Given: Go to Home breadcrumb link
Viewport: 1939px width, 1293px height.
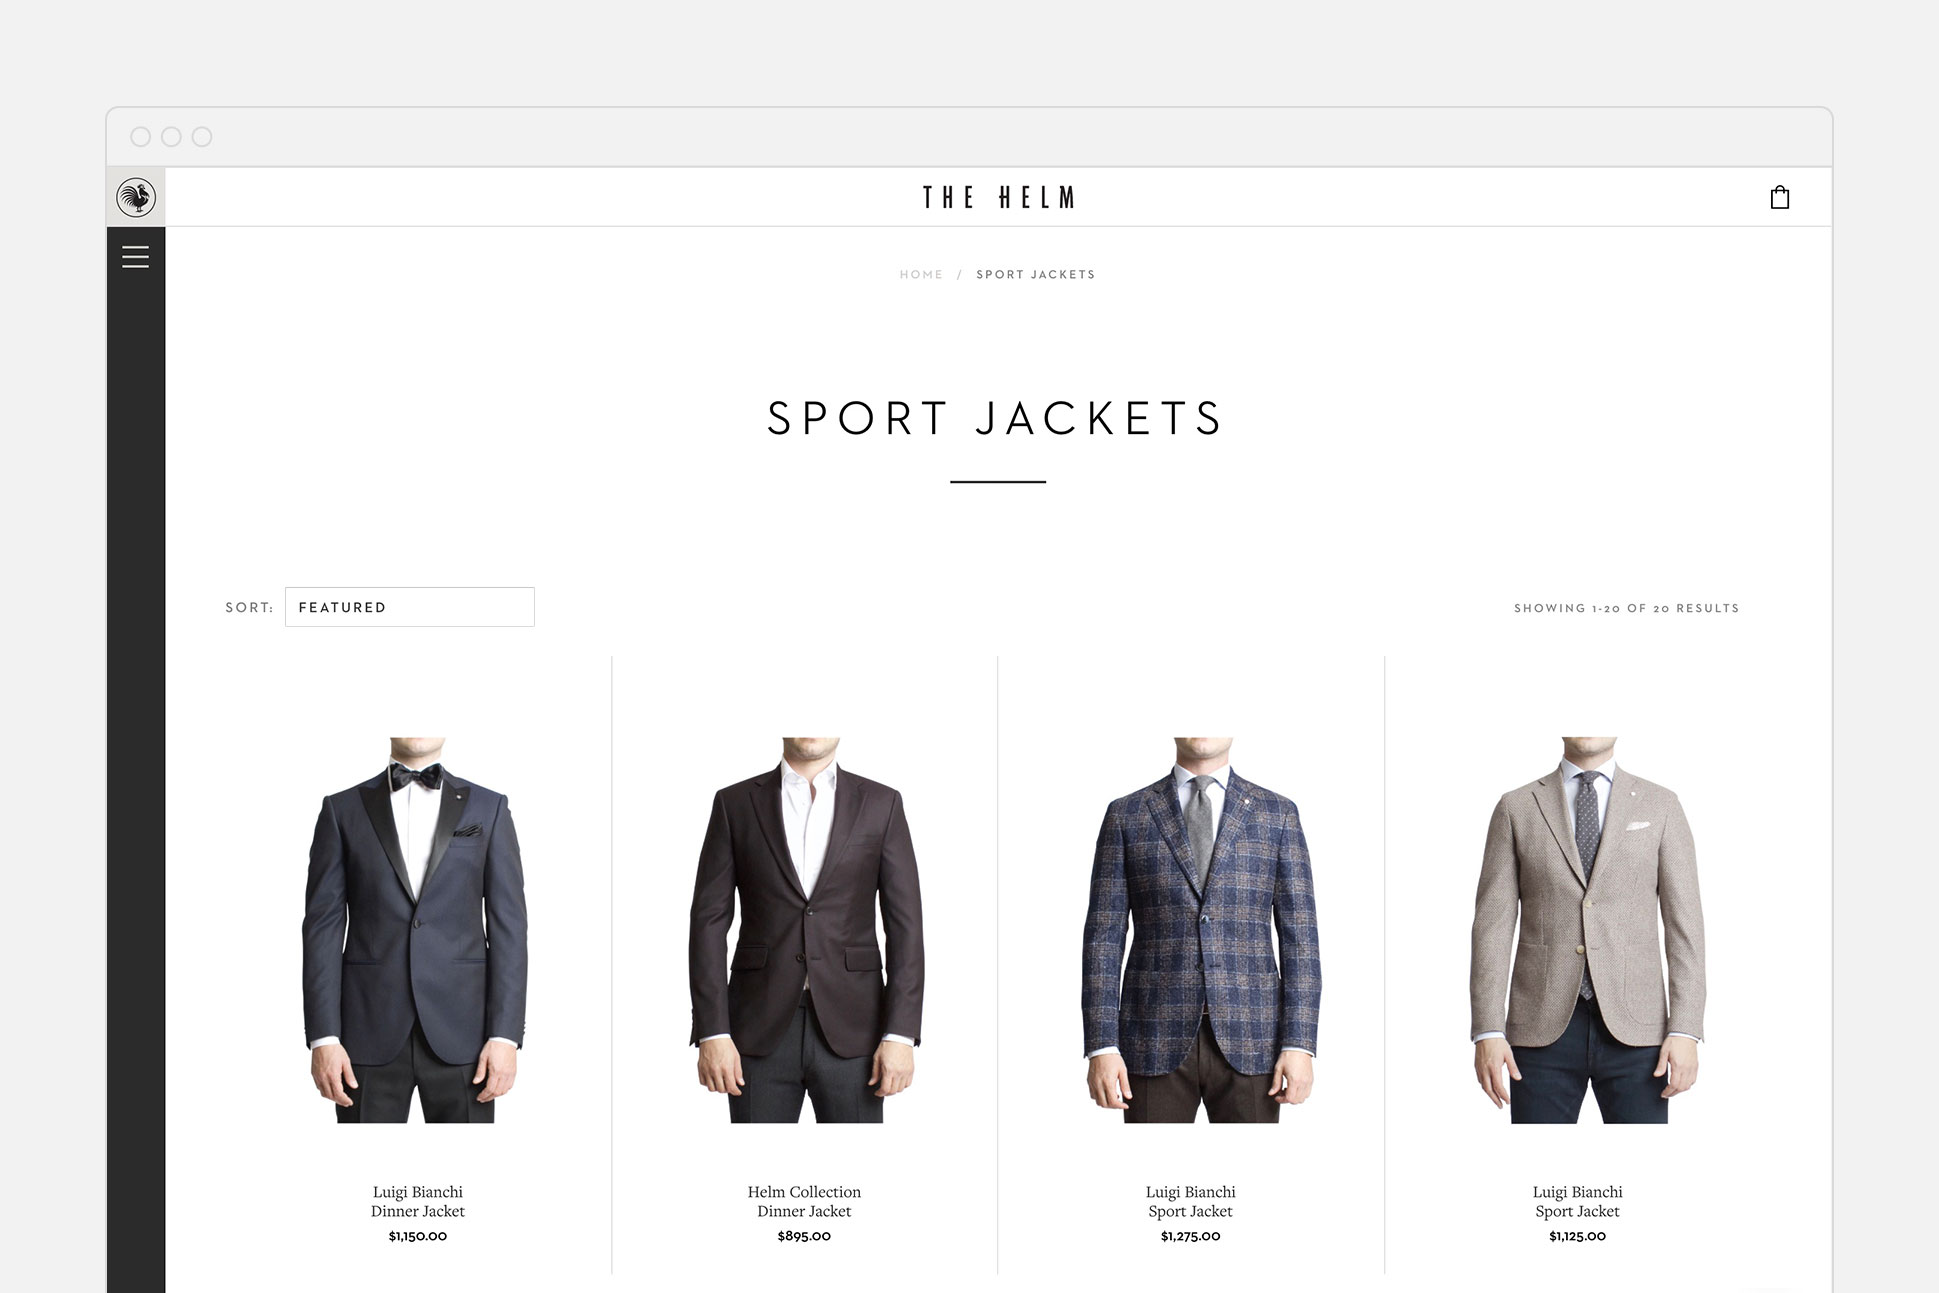Looking at the screenshot, I should [x=921, y=274].
